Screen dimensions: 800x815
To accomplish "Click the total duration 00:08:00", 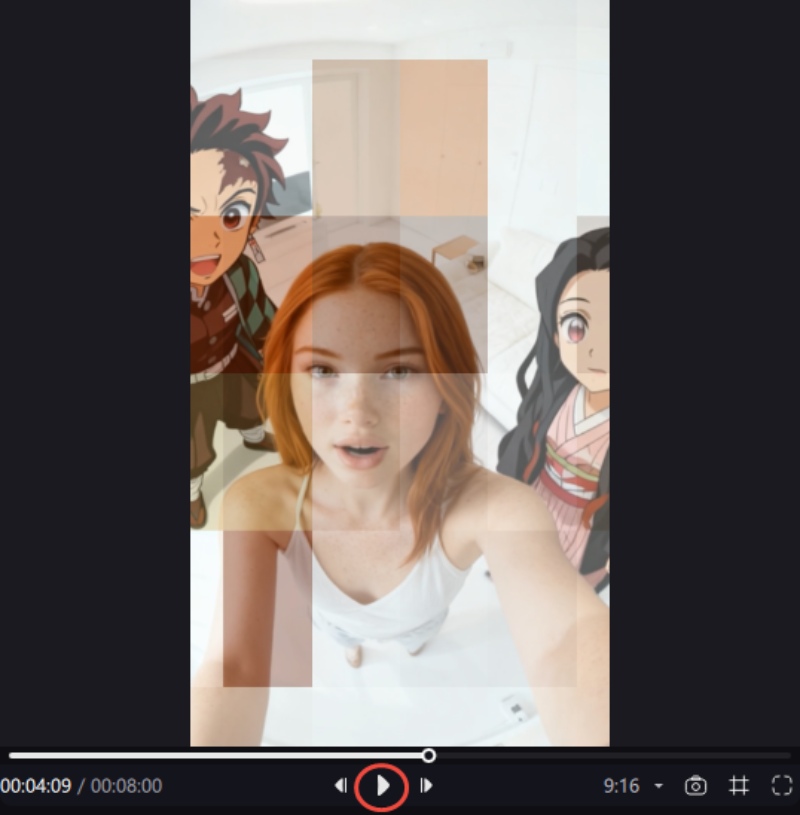I will (126, 786).
